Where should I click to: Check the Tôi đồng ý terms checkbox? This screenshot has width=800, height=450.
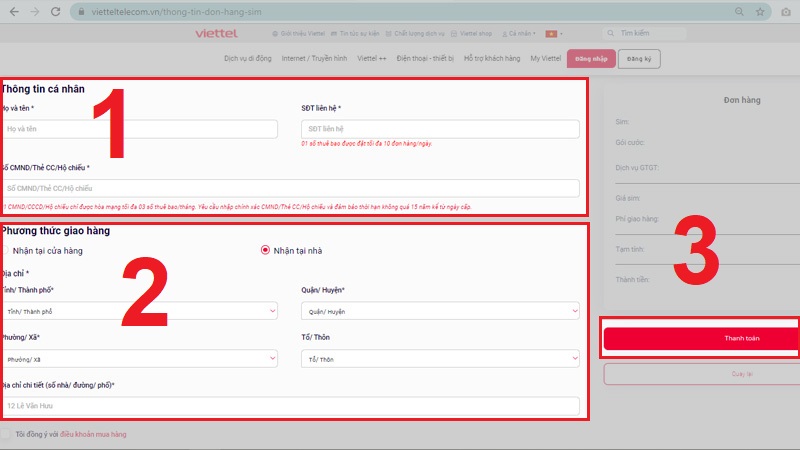[6, 434]
